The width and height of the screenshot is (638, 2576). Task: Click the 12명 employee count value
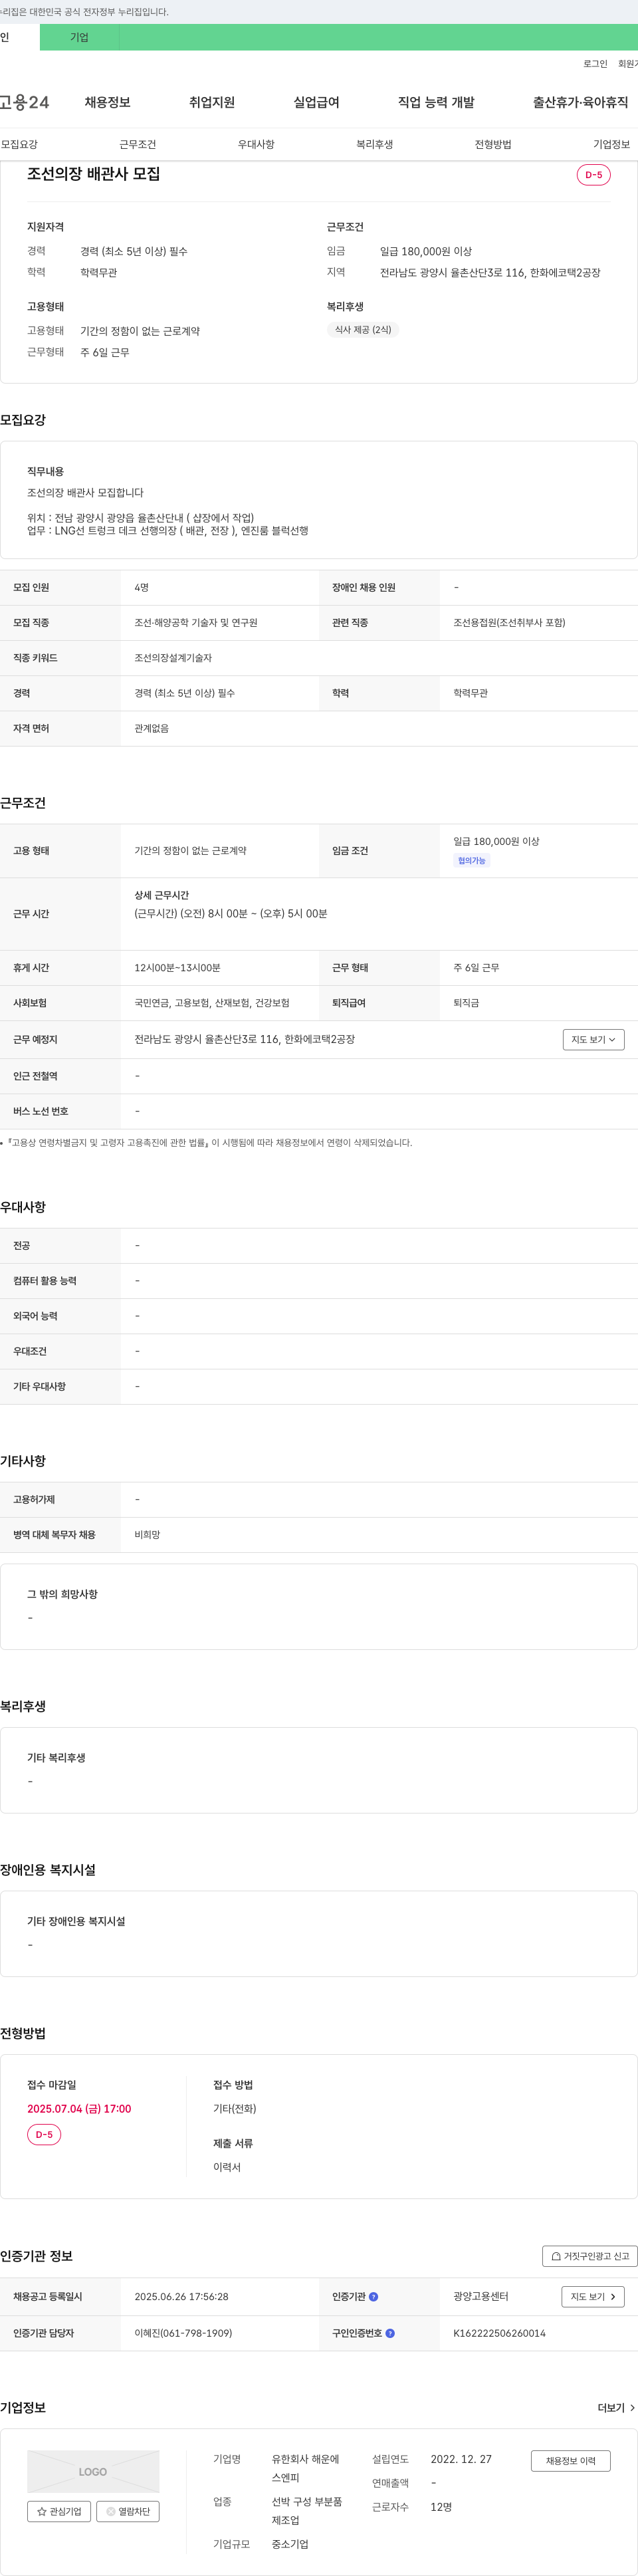[x=441, y=2507]
